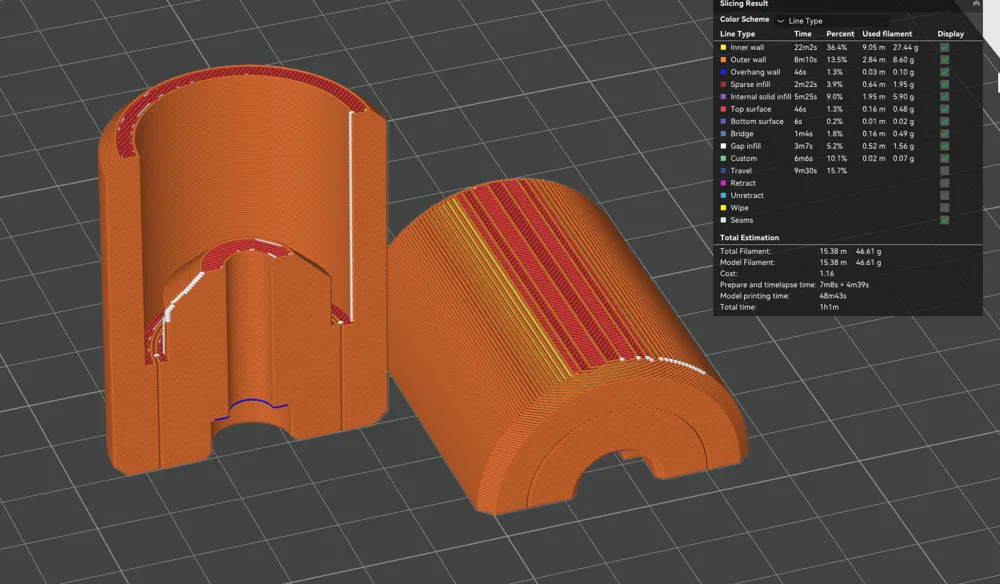Image resolution: width=1000 pixels, height=584 pixels.
Task: Select the Gap infill row label
Action: tap(746, 146)
